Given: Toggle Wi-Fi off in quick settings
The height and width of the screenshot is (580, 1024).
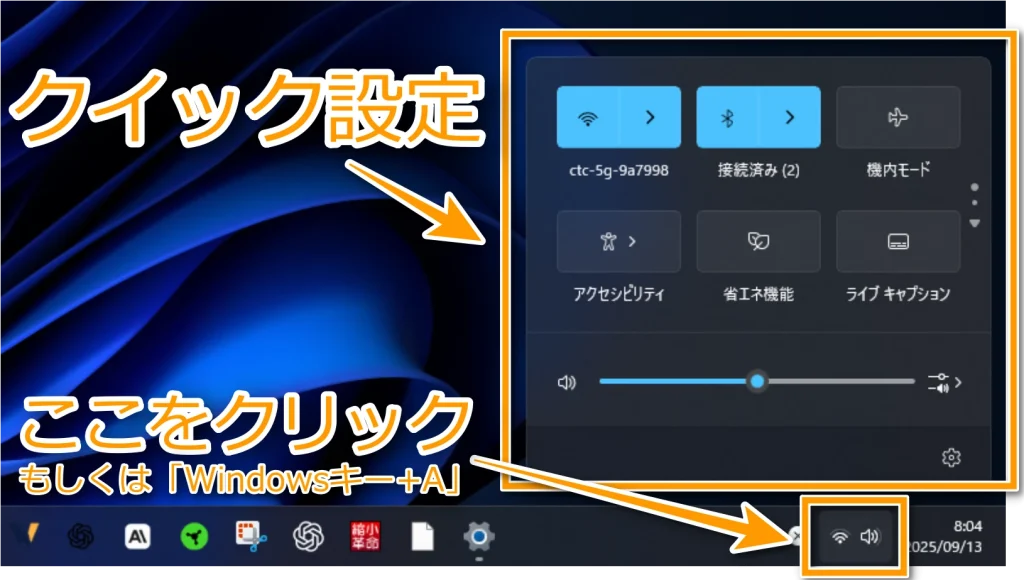Looking at the screenshot, I should point(588,118).
